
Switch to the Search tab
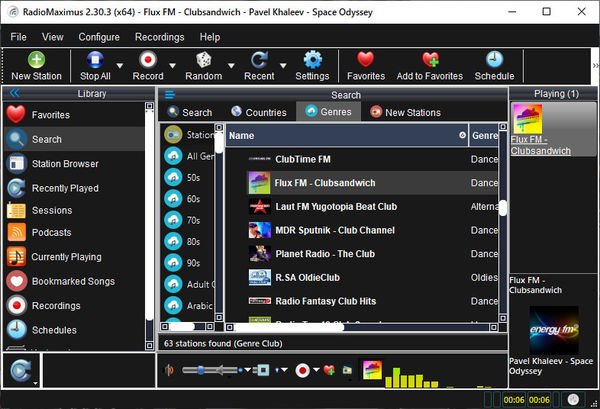coord(190,112)
